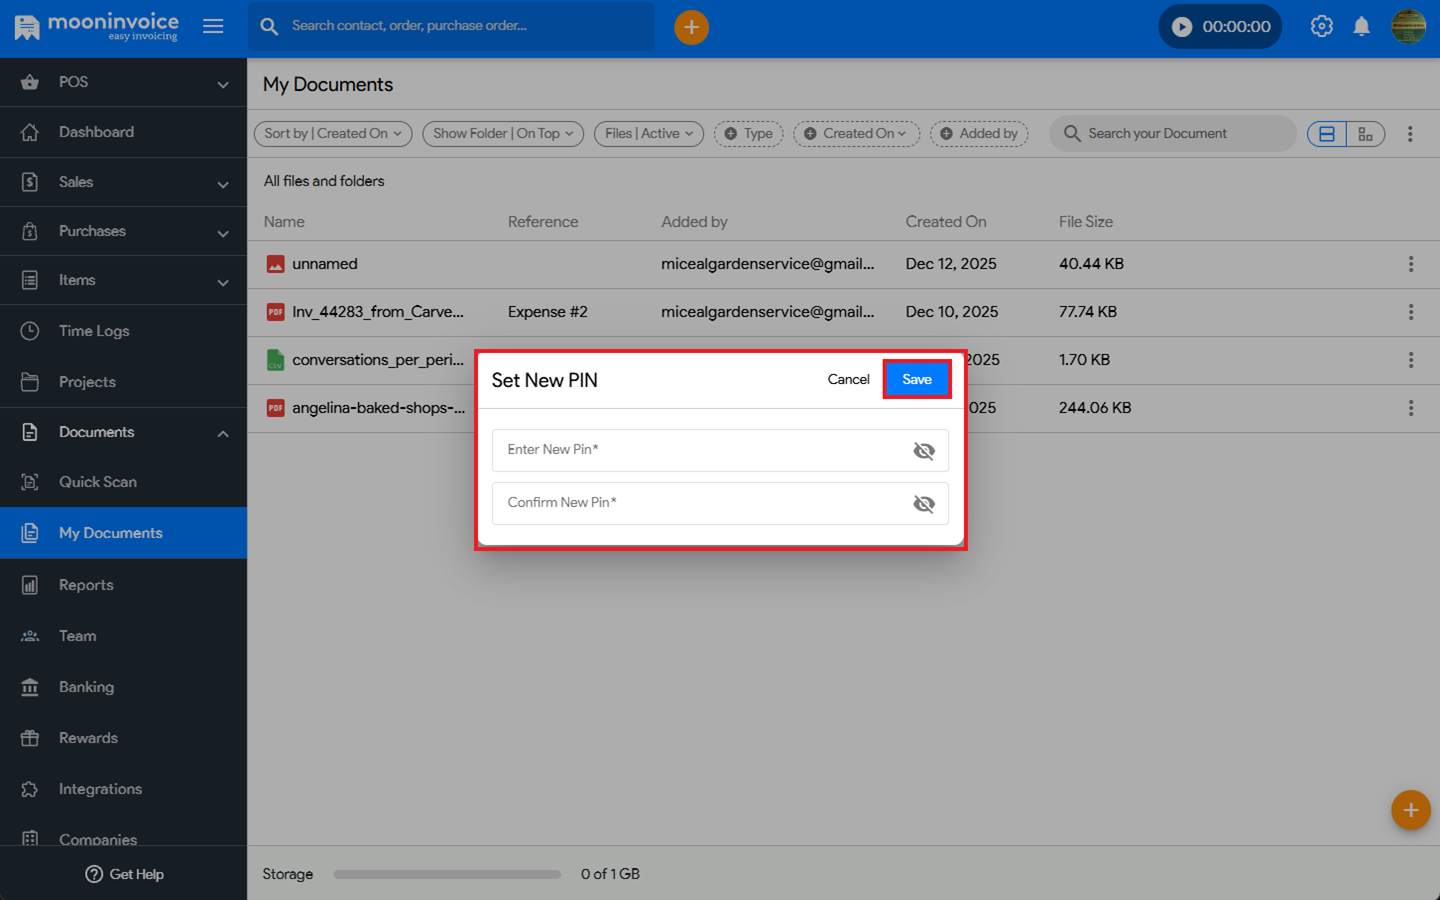Open options menu for unnamed file
This screenshot has height=900, width=1440.
1410,264
